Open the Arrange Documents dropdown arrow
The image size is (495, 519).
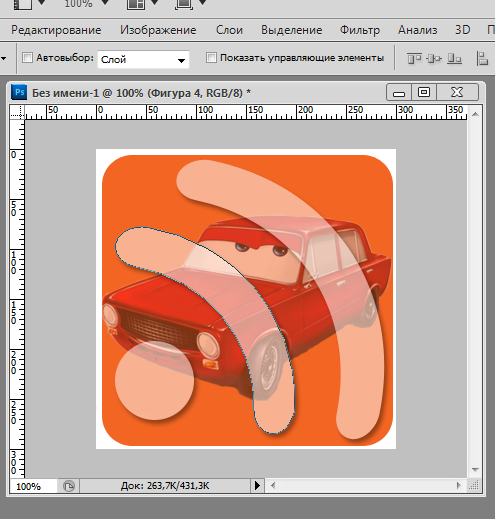pos(155,3)
